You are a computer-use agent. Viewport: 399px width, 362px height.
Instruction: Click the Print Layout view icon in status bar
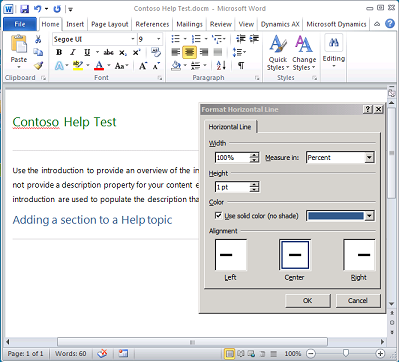point(229,353)
